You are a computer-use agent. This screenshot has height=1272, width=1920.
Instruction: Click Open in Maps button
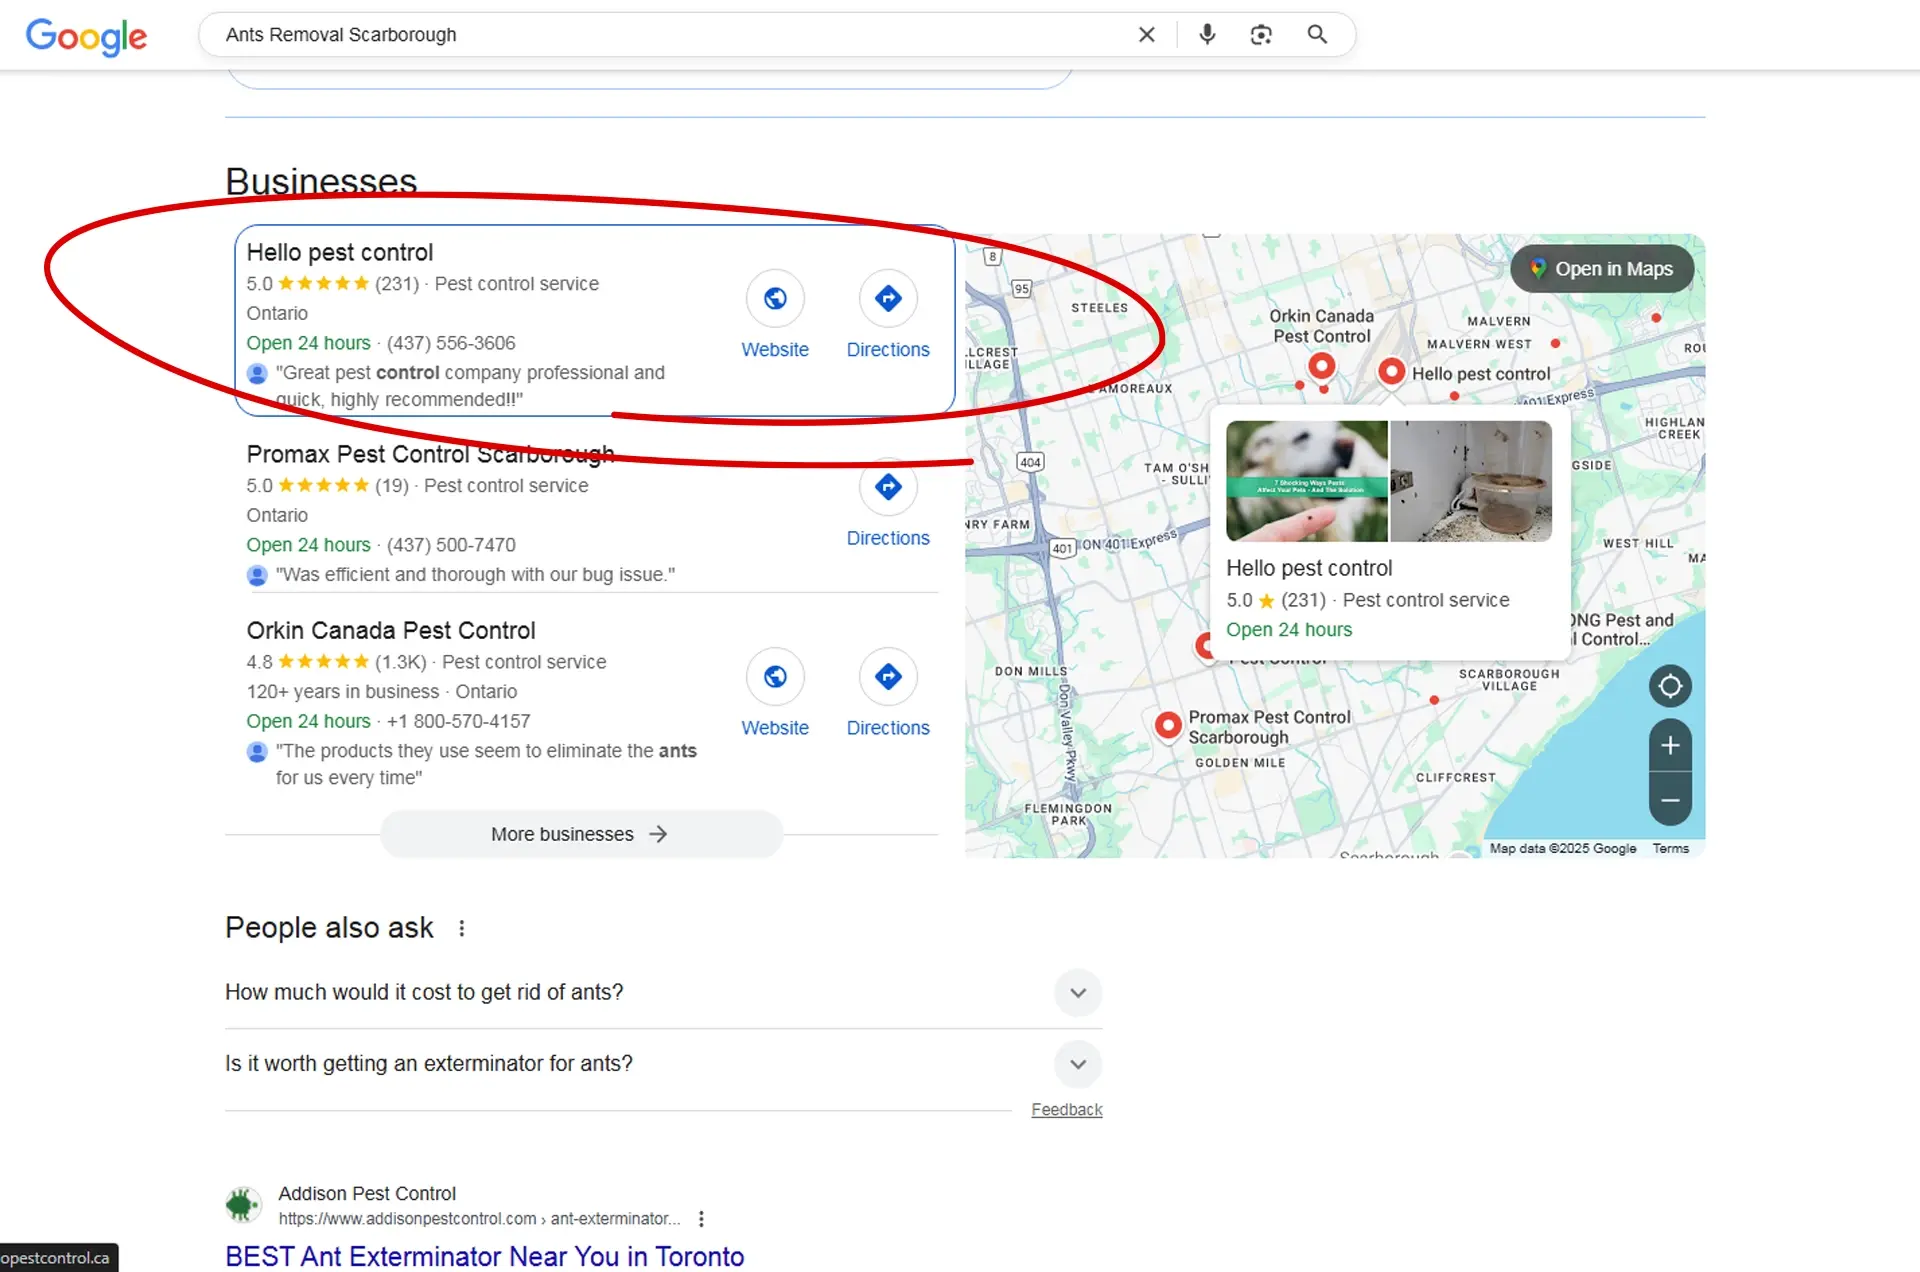[x=1602, y=269]
